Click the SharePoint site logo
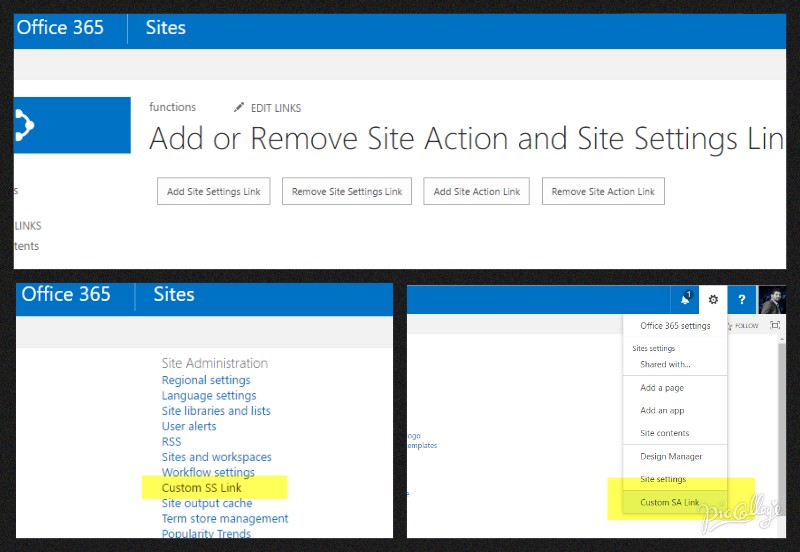Screen dimensions: 800x552 72,125
